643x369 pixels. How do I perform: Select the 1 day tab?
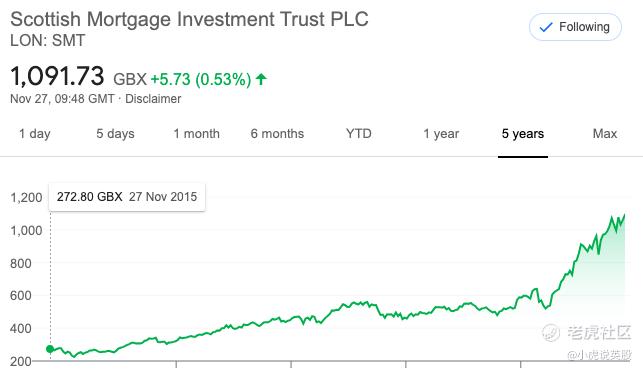[x=35, y=134]
